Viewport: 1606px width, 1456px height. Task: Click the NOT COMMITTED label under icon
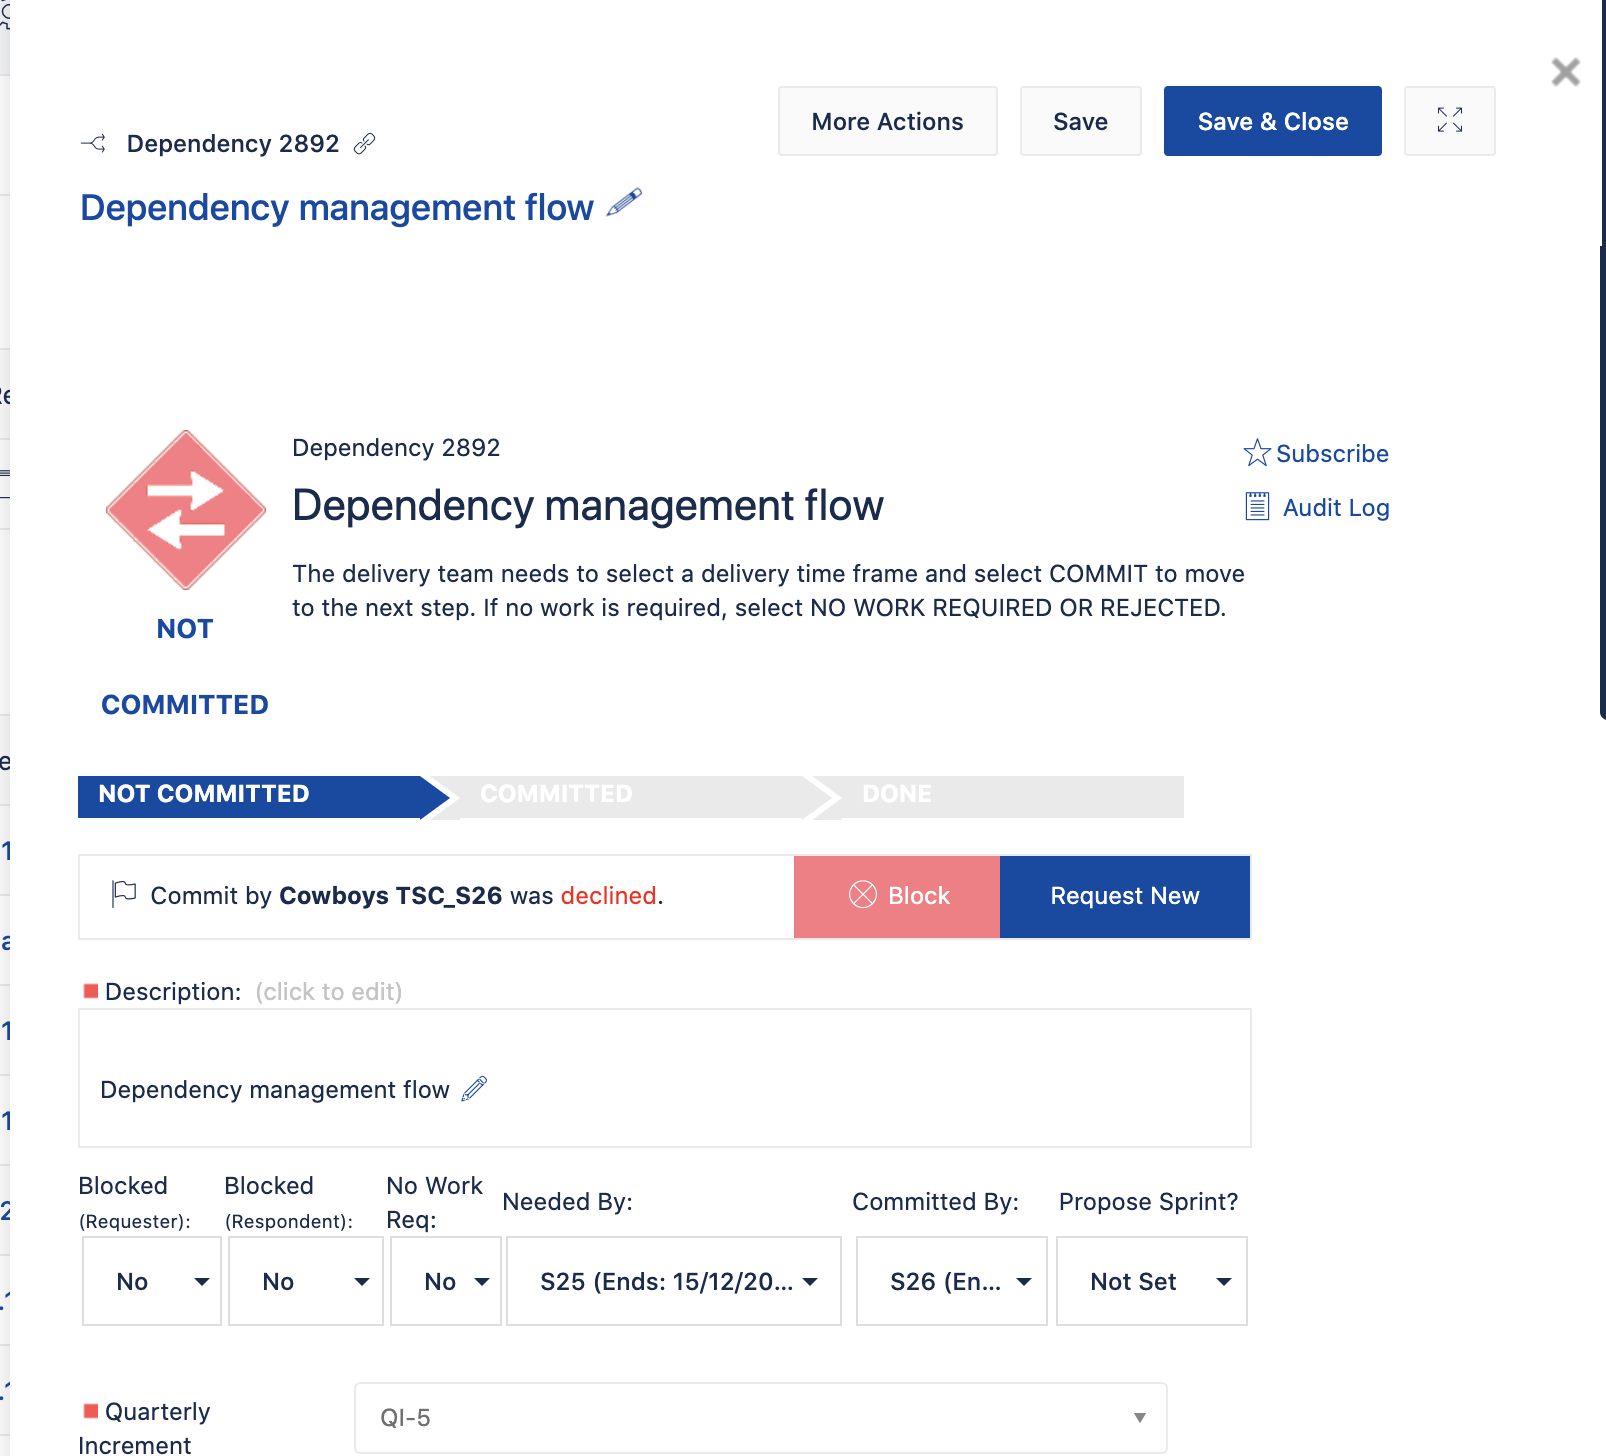[185, 667]
